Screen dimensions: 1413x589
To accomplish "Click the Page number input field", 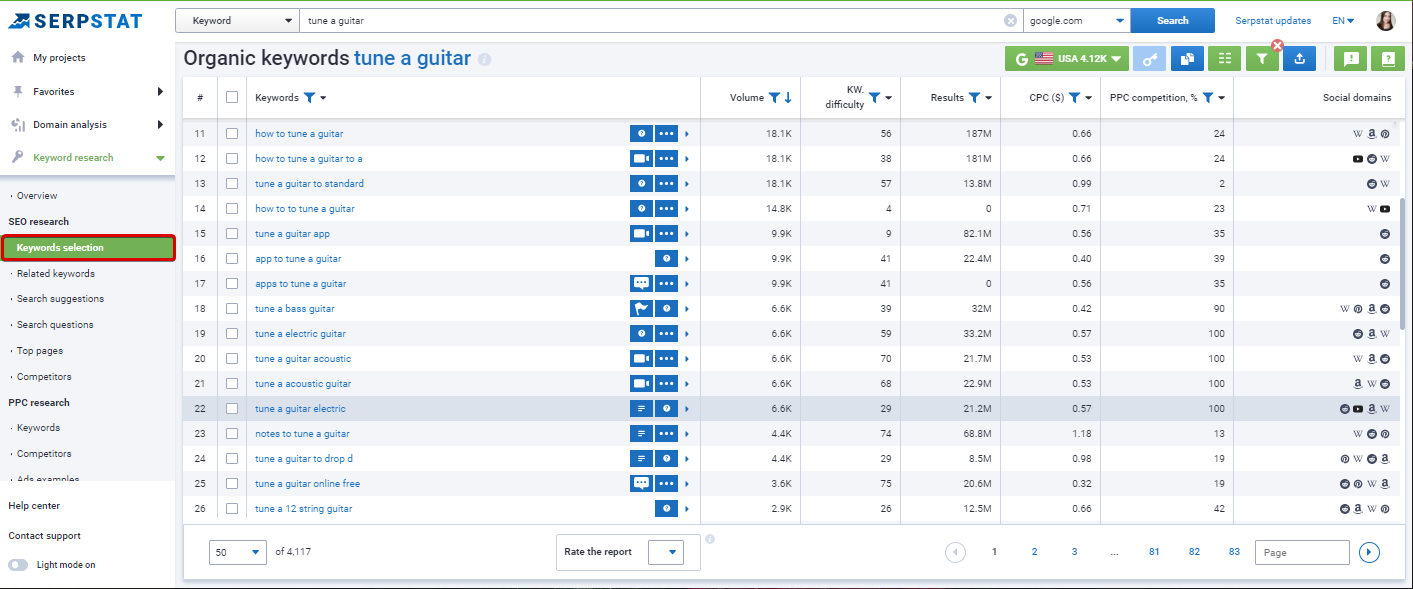I will point(1302,551).
